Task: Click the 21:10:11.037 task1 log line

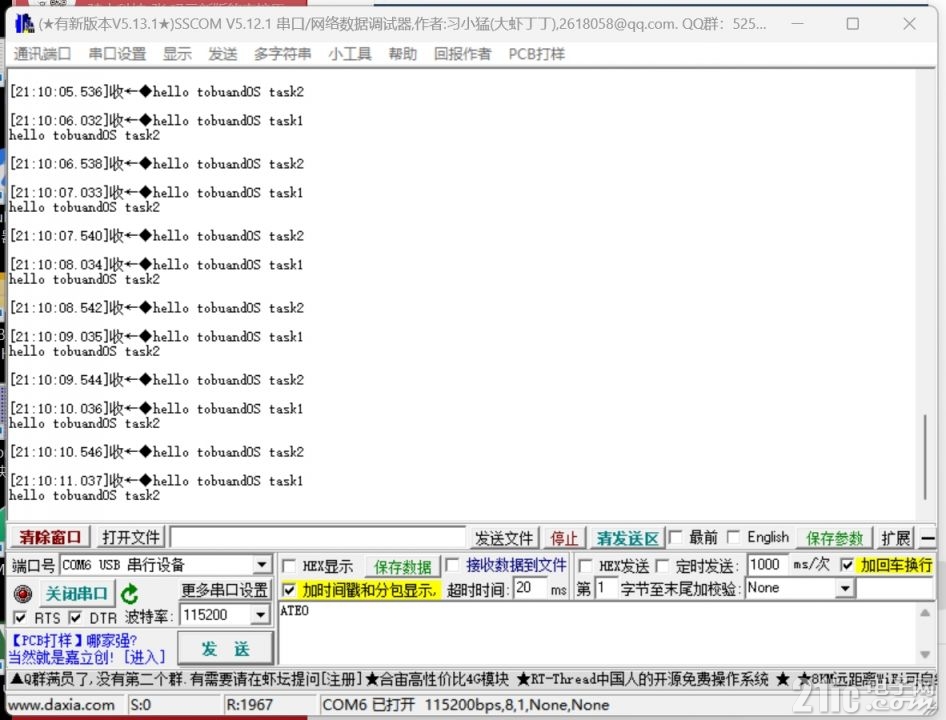Action: click(x=156, y=481)
